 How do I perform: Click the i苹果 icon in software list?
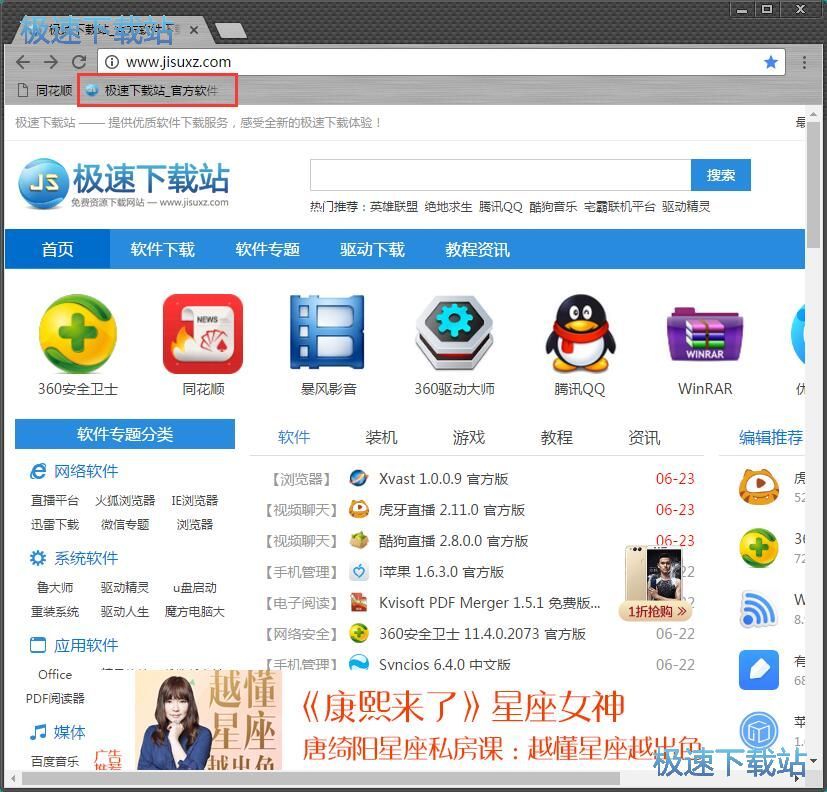(359, 572)
